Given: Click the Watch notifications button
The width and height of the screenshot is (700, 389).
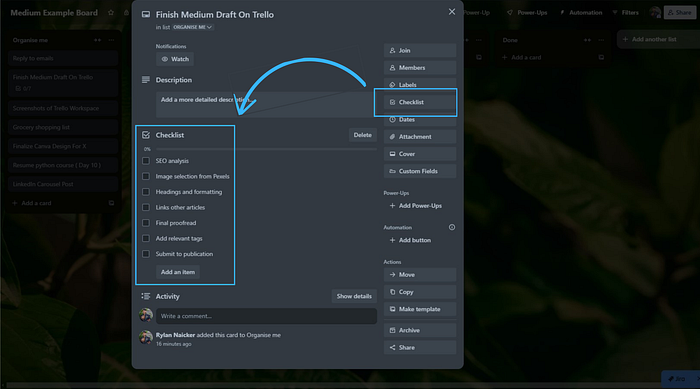Looking at the screenshot, I should [x=175, y=59].
